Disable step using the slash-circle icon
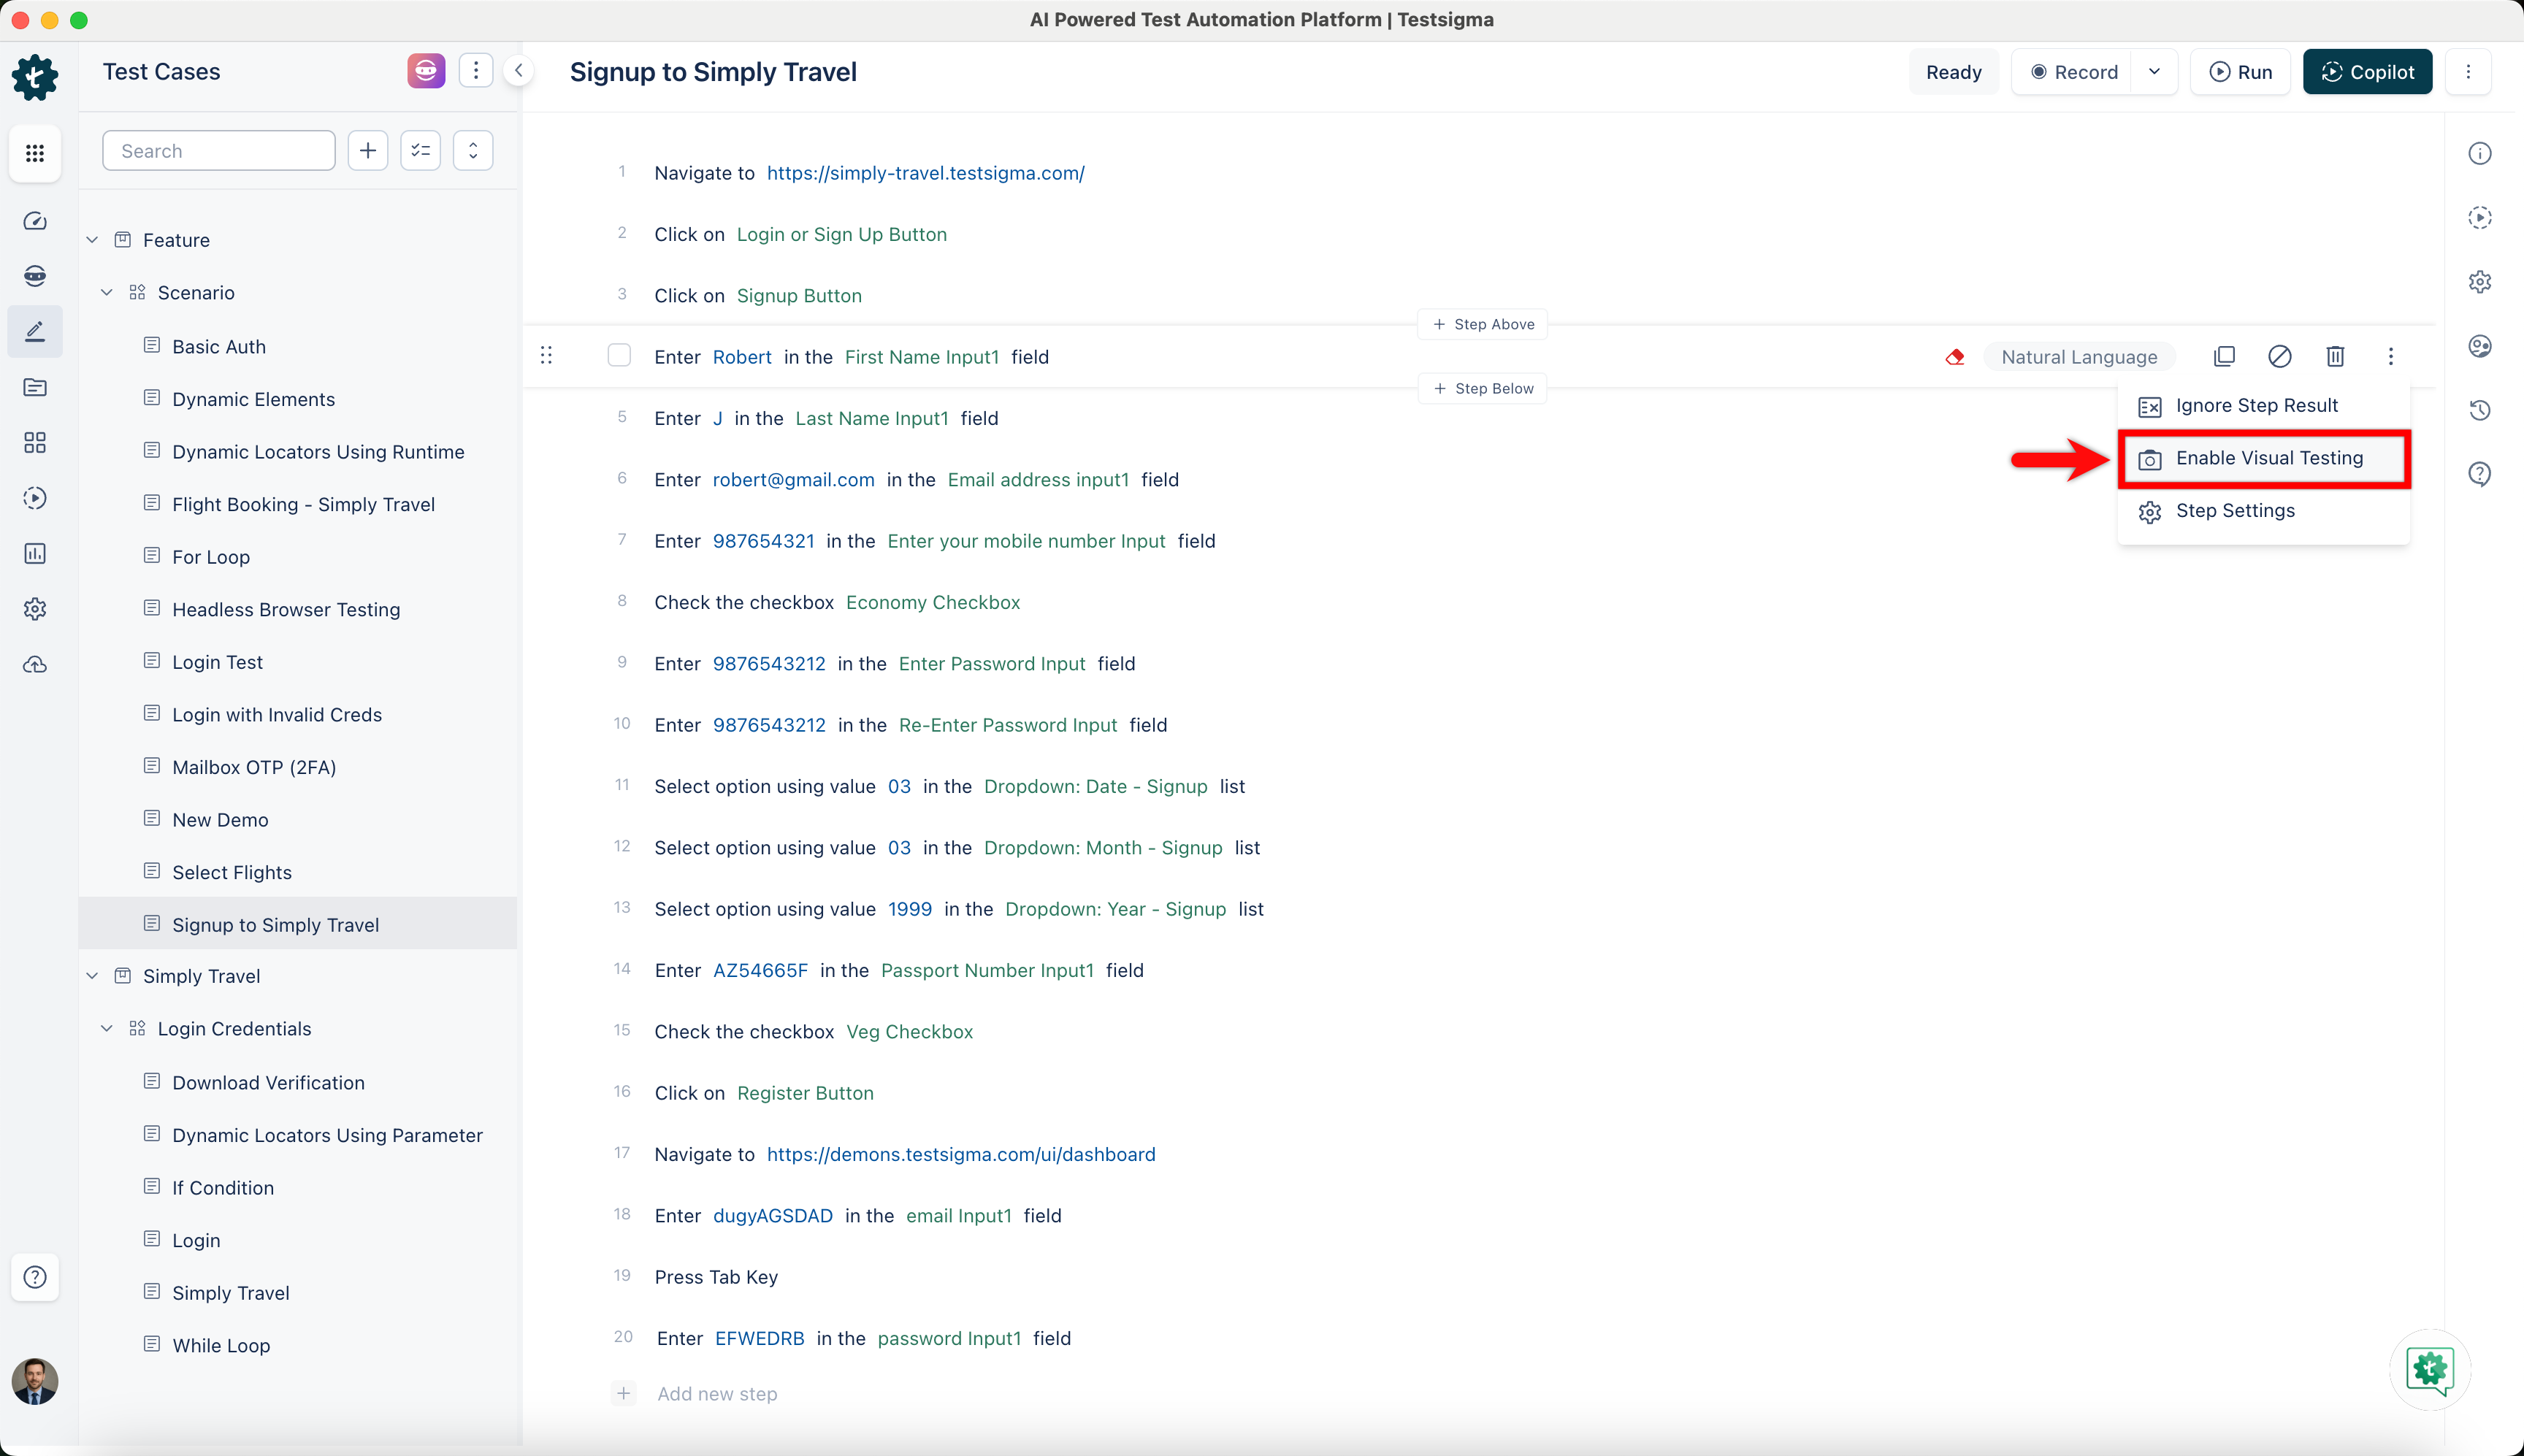 (2280, 357)
